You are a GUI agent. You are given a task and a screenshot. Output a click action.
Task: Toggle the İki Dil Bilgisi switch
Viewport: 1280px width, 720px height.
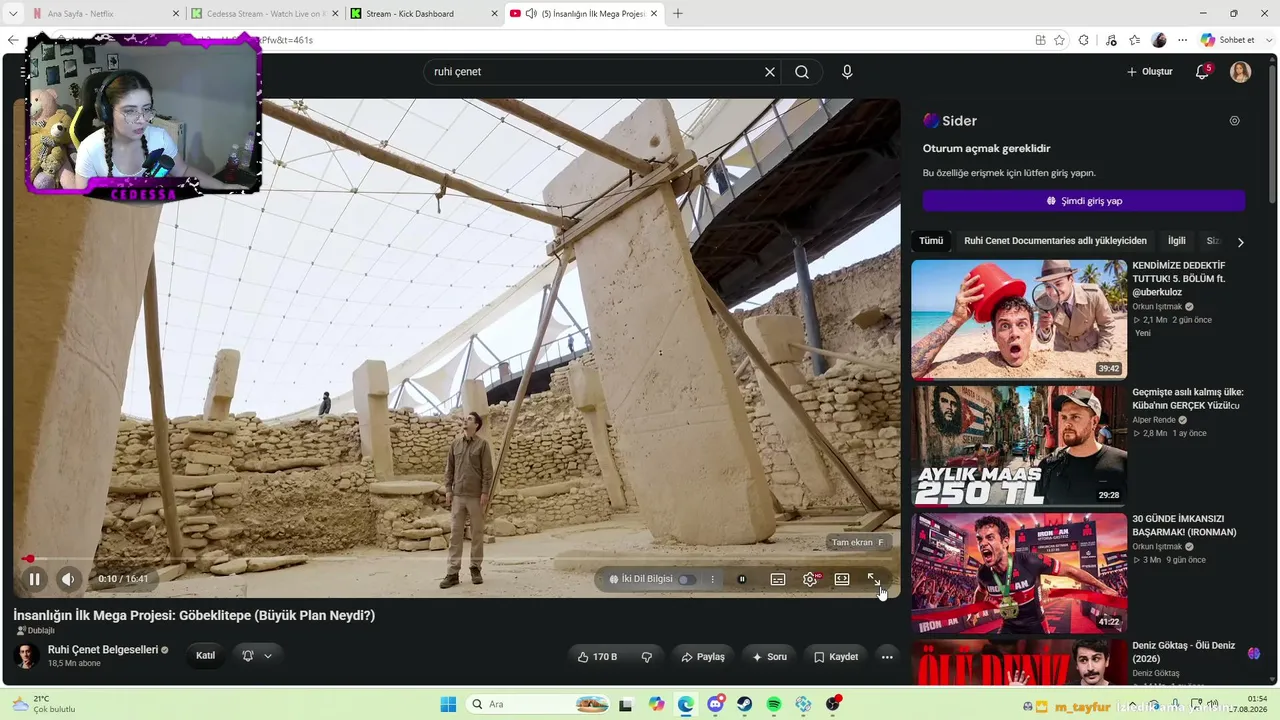tap(687, 579)
